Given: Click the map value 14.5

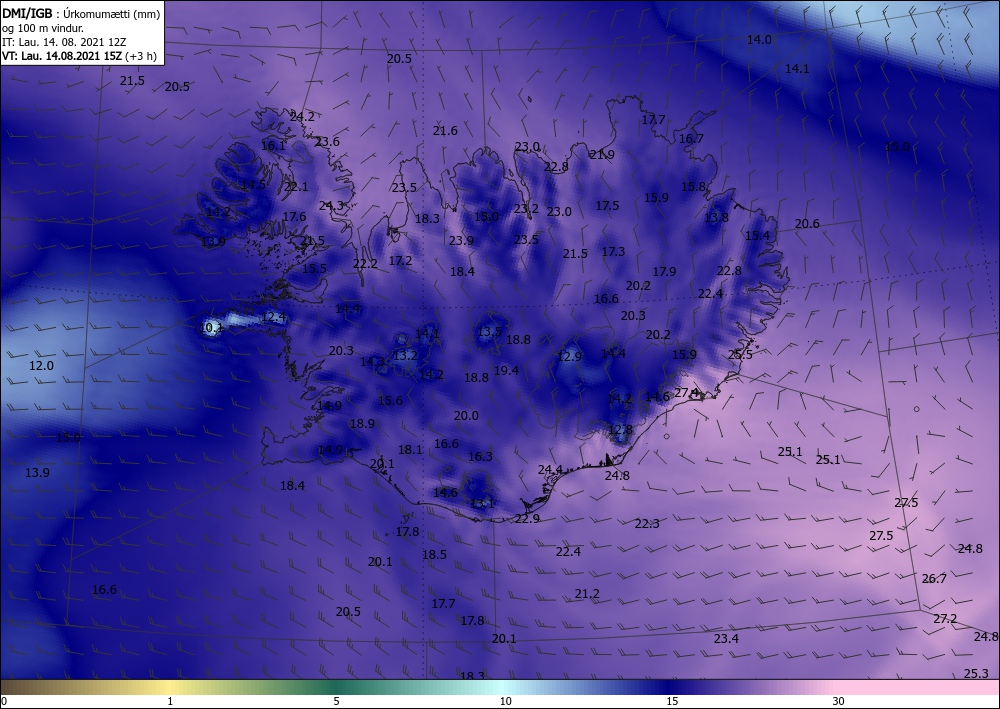Looking at the screenshot, I should (x=253, y=185).
